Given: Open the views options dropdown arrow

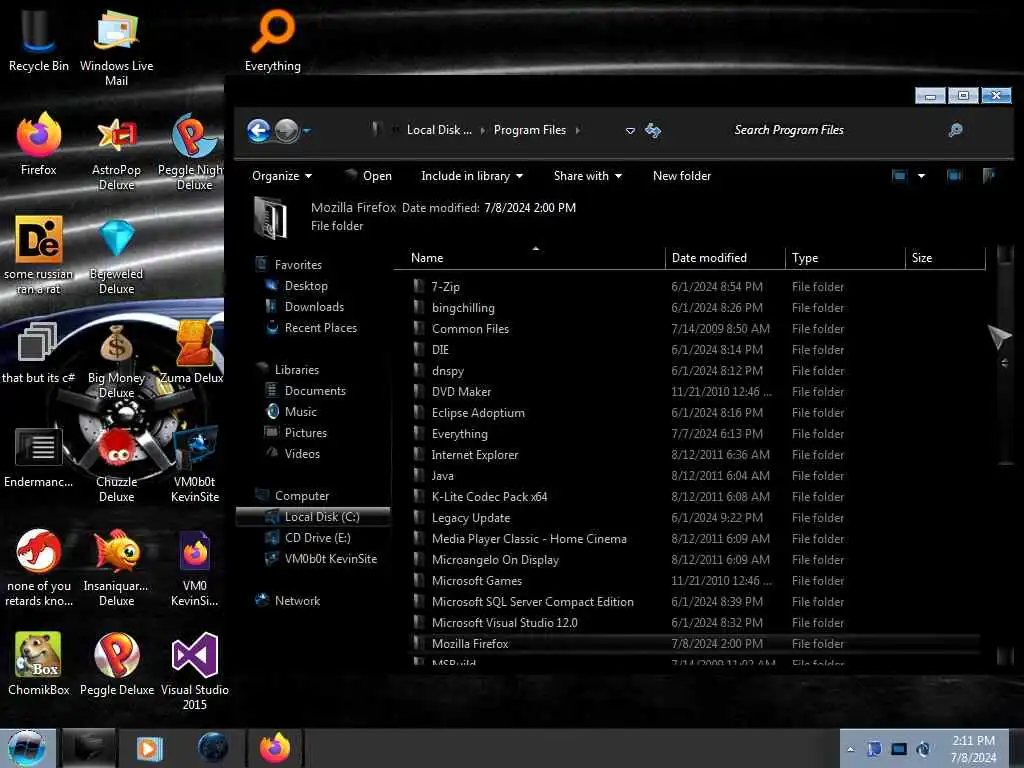Looking at the screenshot, I should (x=921, y=175).
